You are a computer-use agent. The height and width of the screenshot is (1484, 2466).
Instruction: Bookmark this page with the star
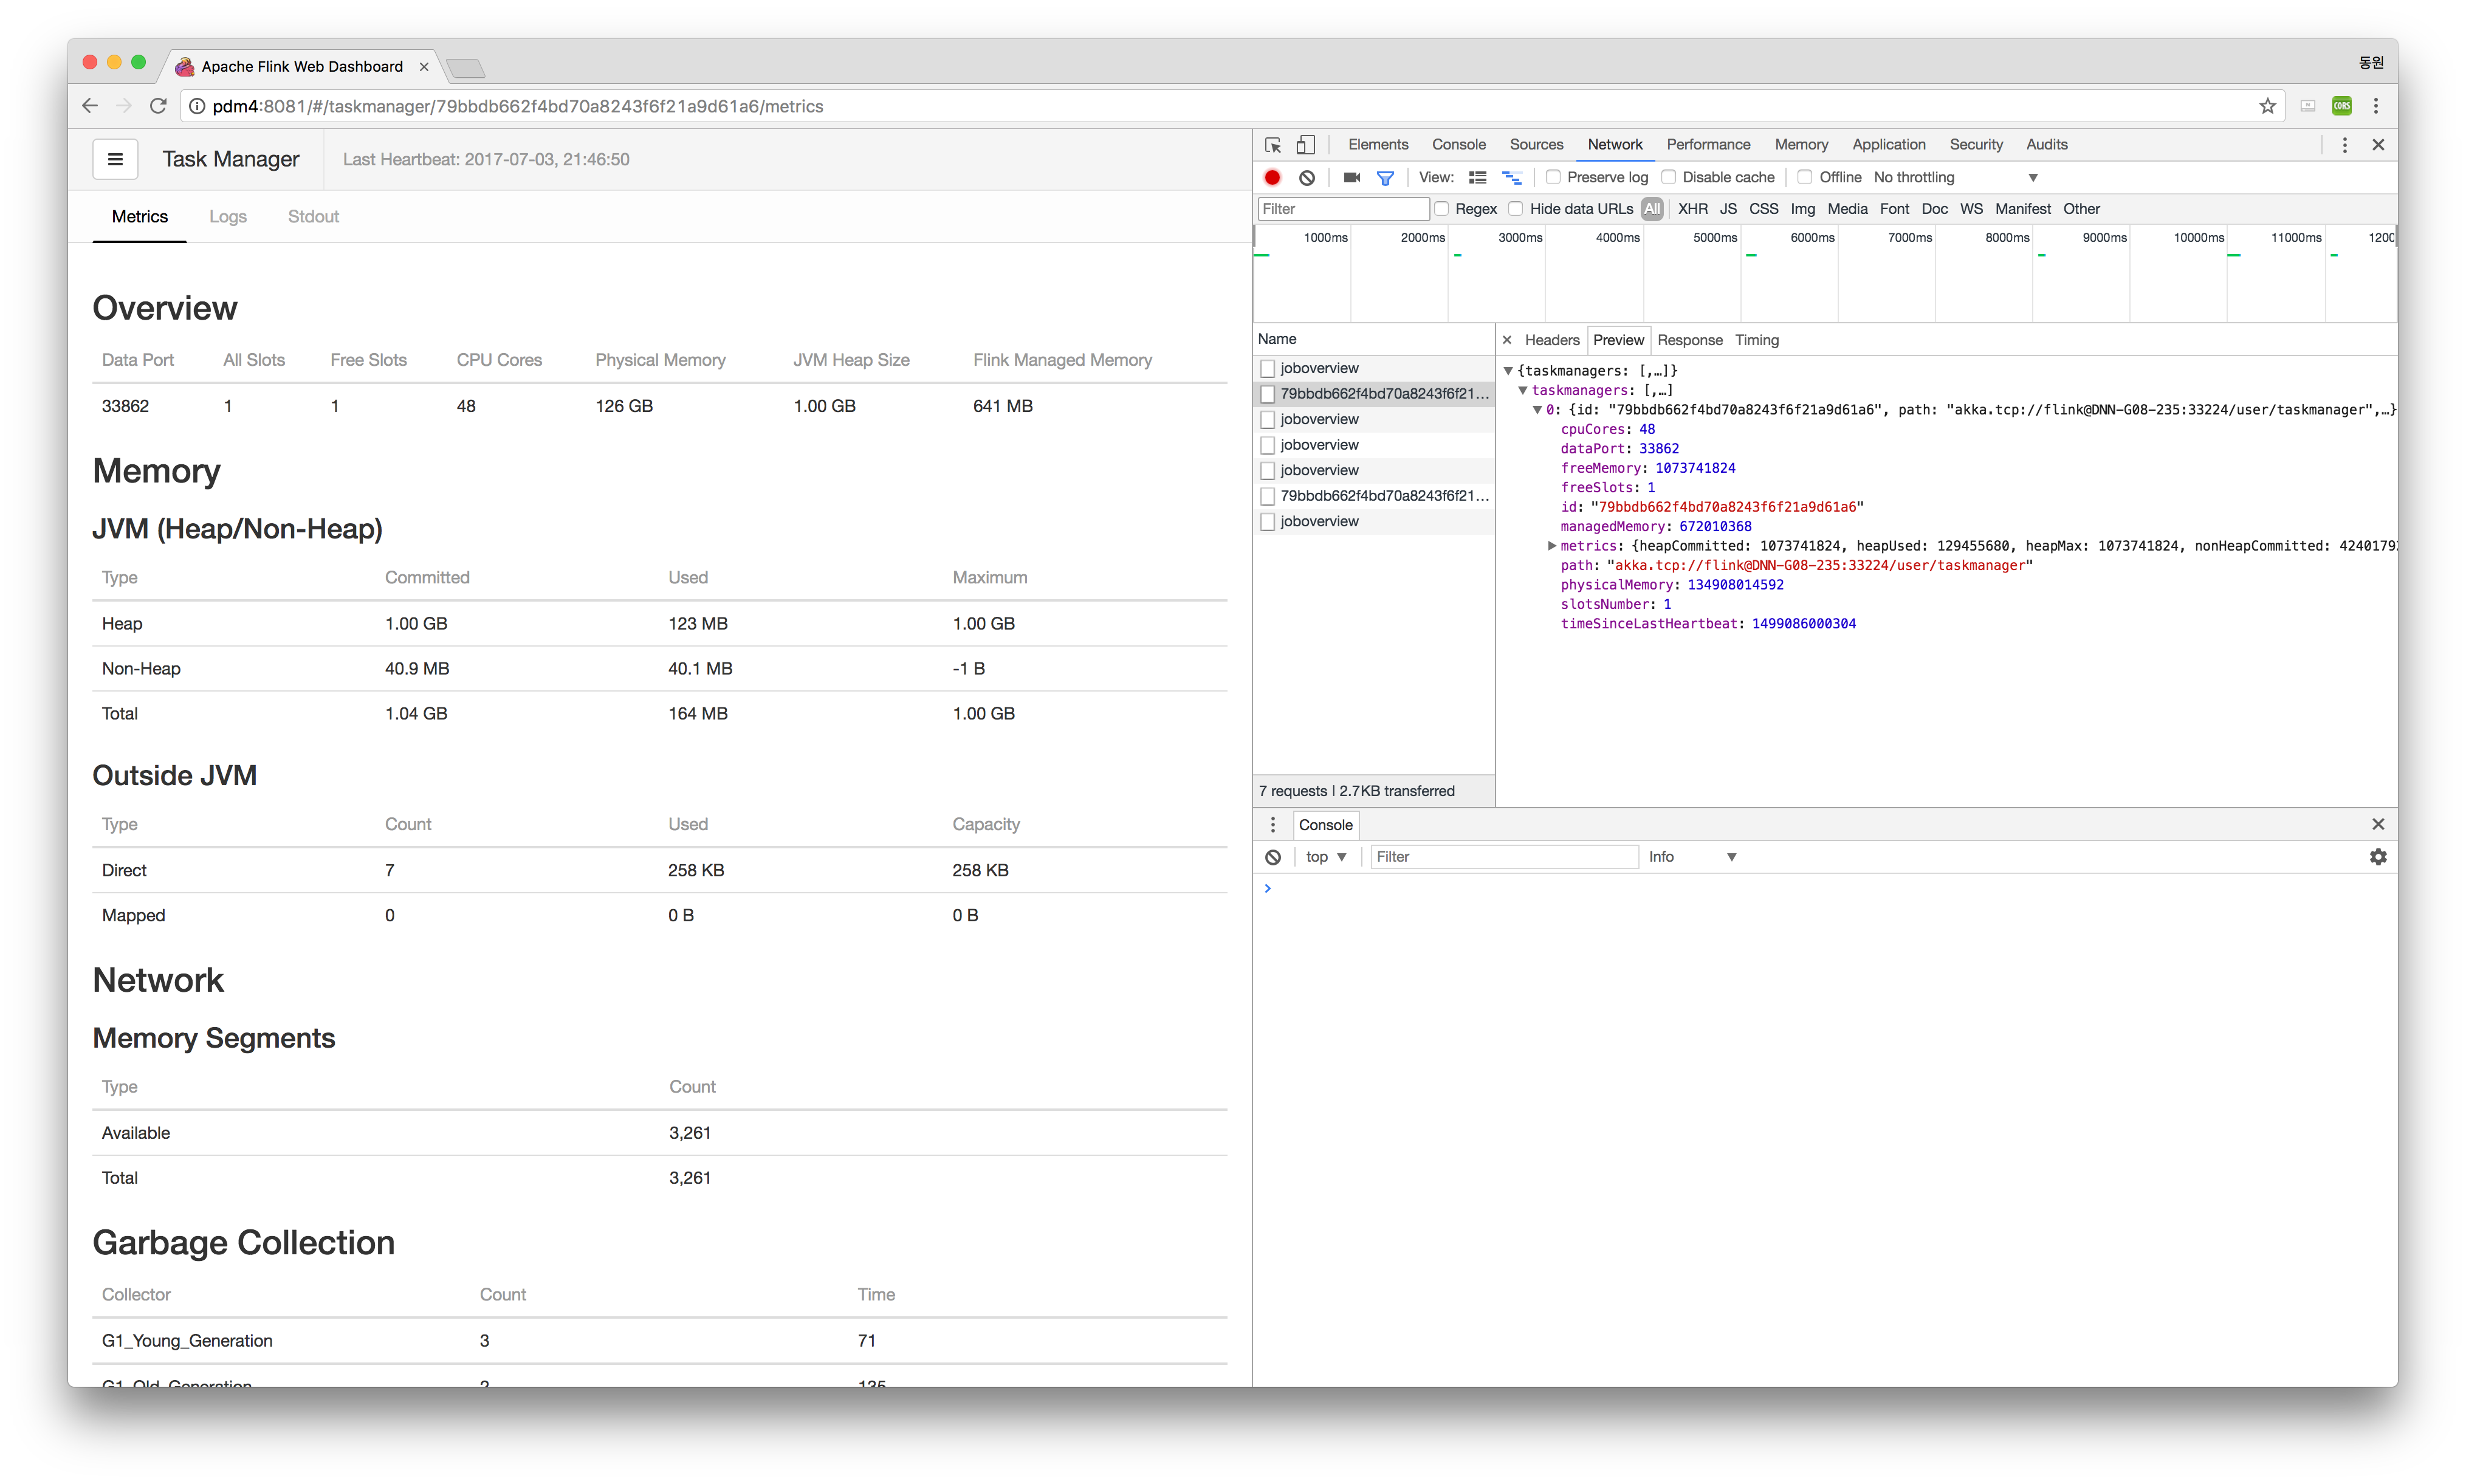click(2267, 106)
